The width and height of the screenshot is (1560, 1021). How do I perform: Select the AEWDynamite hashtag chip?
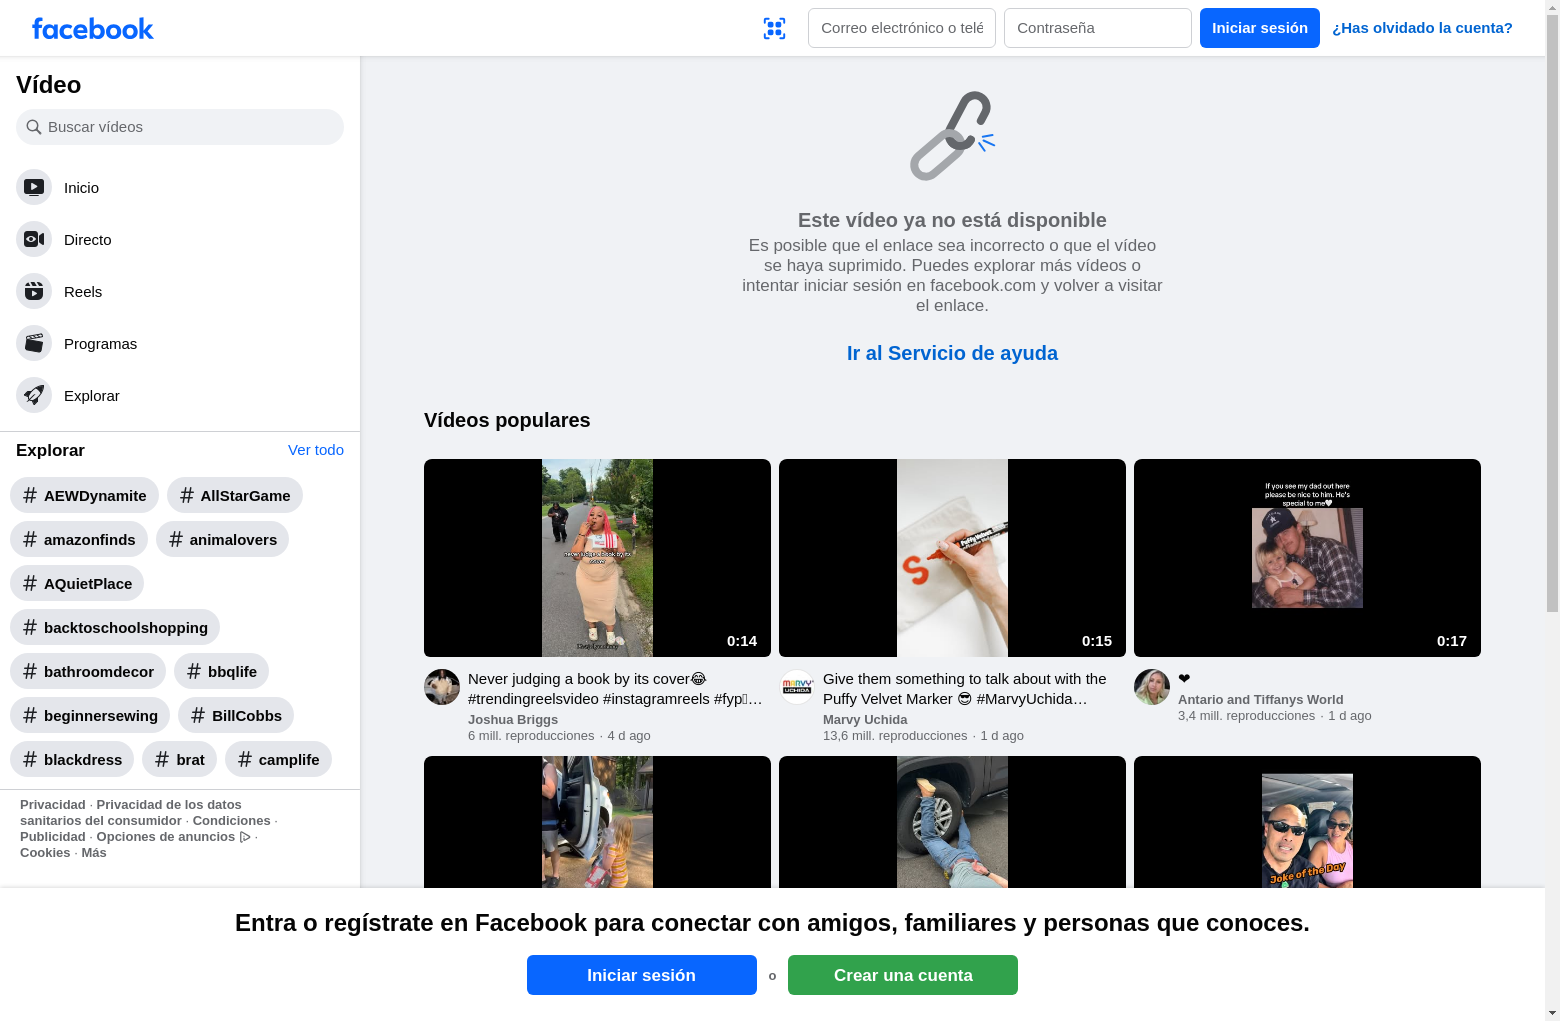coord(84,495)
